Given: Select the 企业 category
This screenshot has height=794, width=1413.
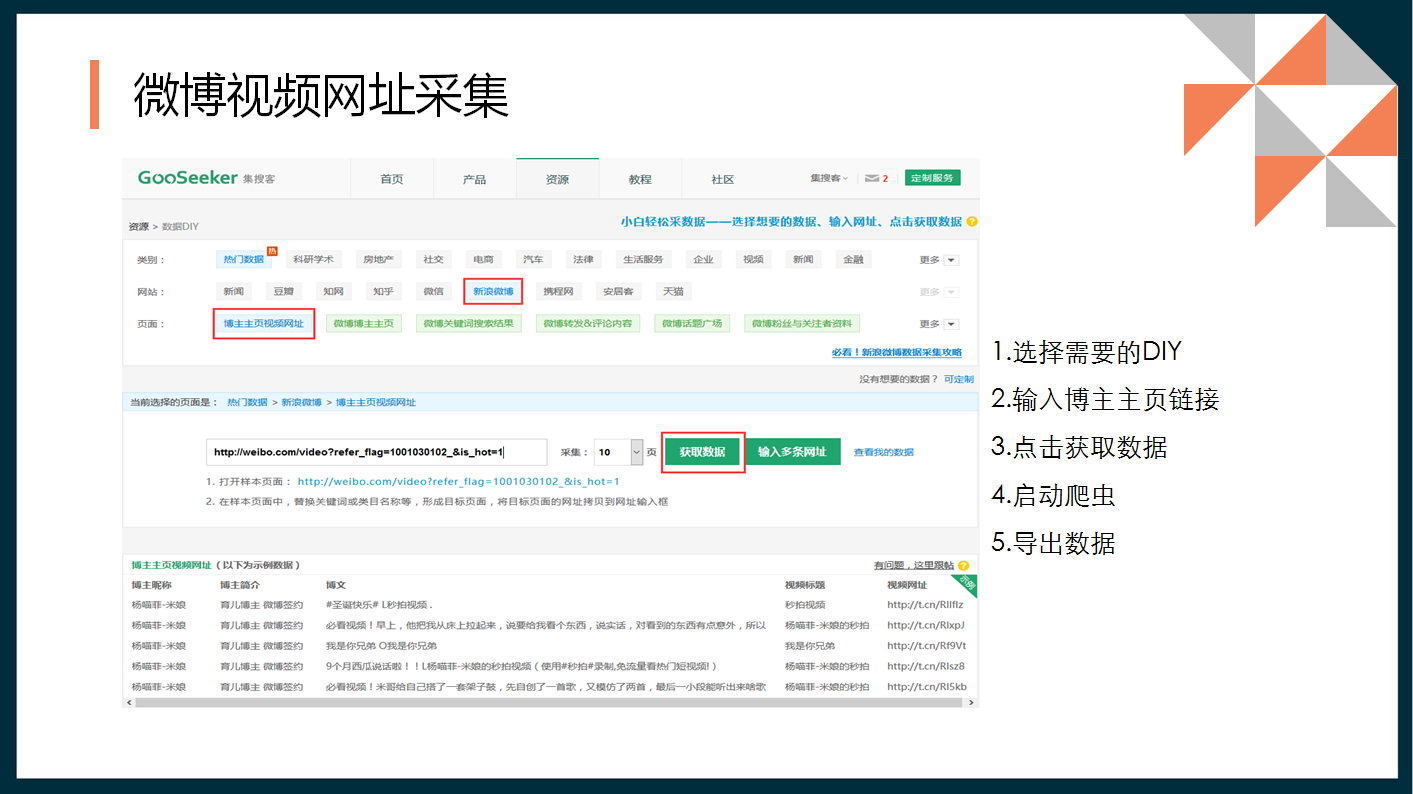Looking at the screenshot, I should coord(703,259).
